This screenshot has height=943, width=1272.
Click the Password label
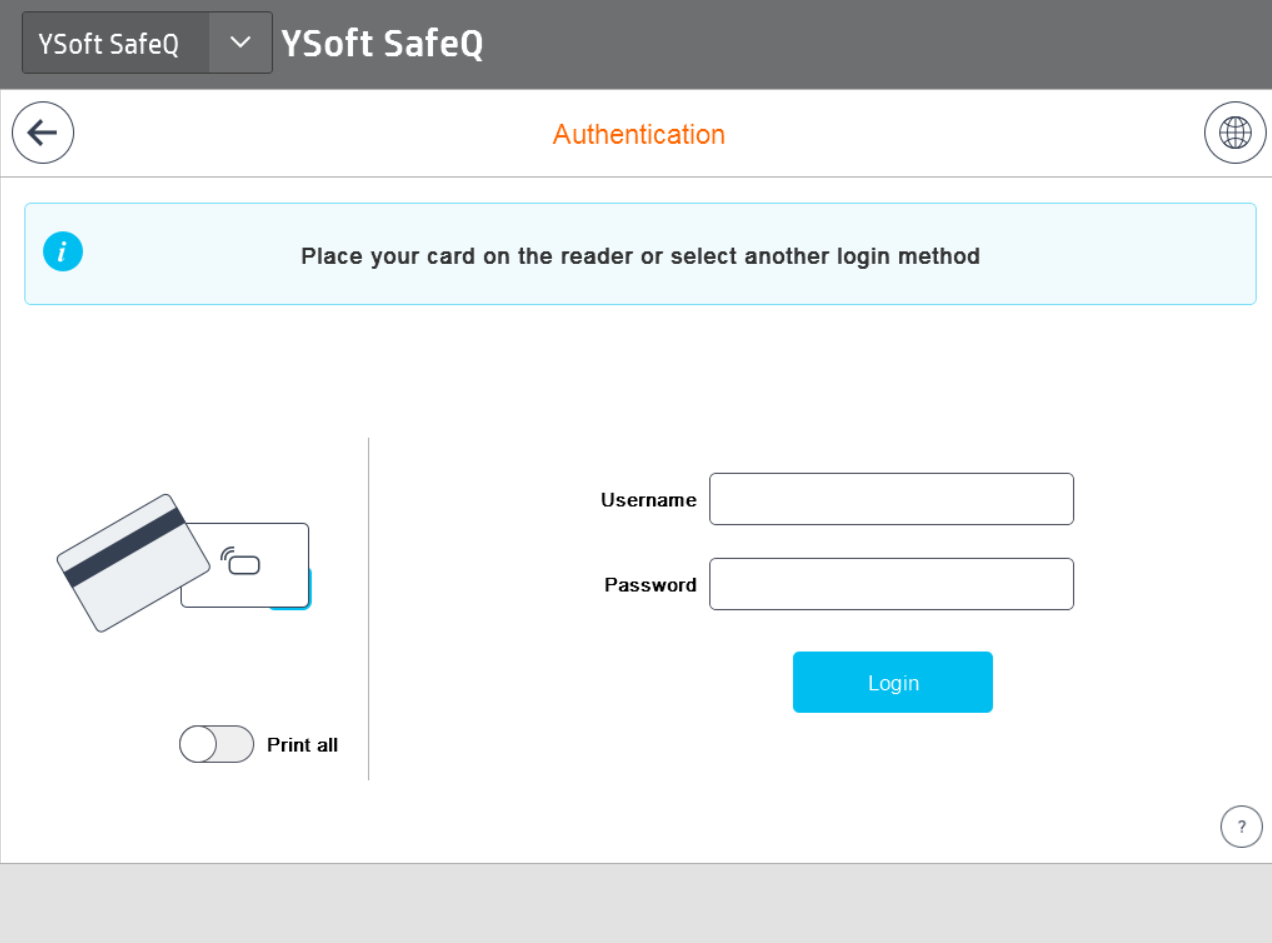pyautogui.click(x=650, y=585)
